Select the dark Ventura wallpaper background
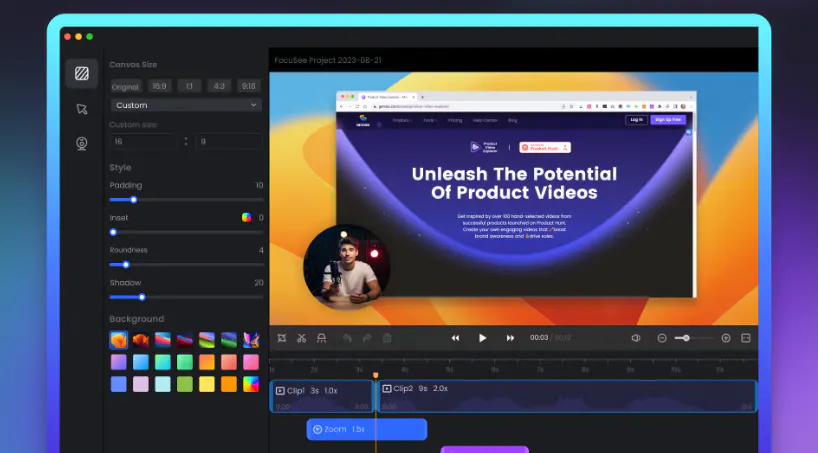Screen dimensions: 818x453 141,340
